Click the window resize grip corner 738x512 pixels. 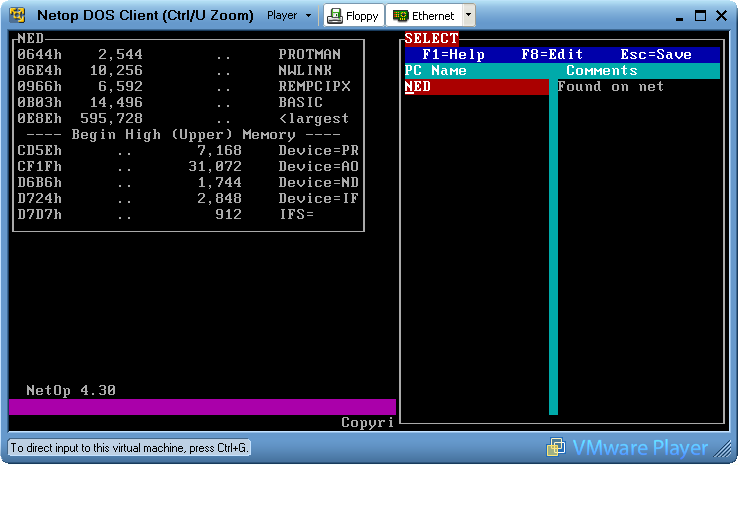(723, 449)
